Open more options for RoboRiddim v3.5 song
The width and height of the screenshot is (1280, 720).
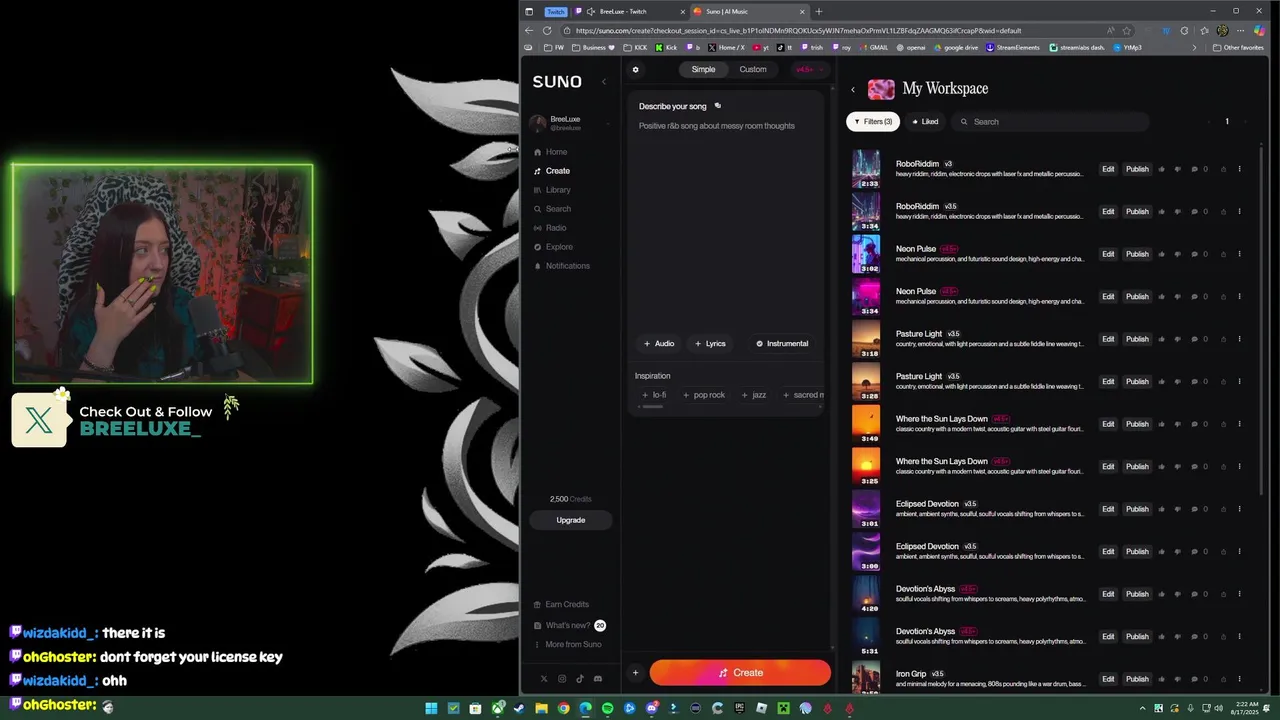click(1239, 212)
